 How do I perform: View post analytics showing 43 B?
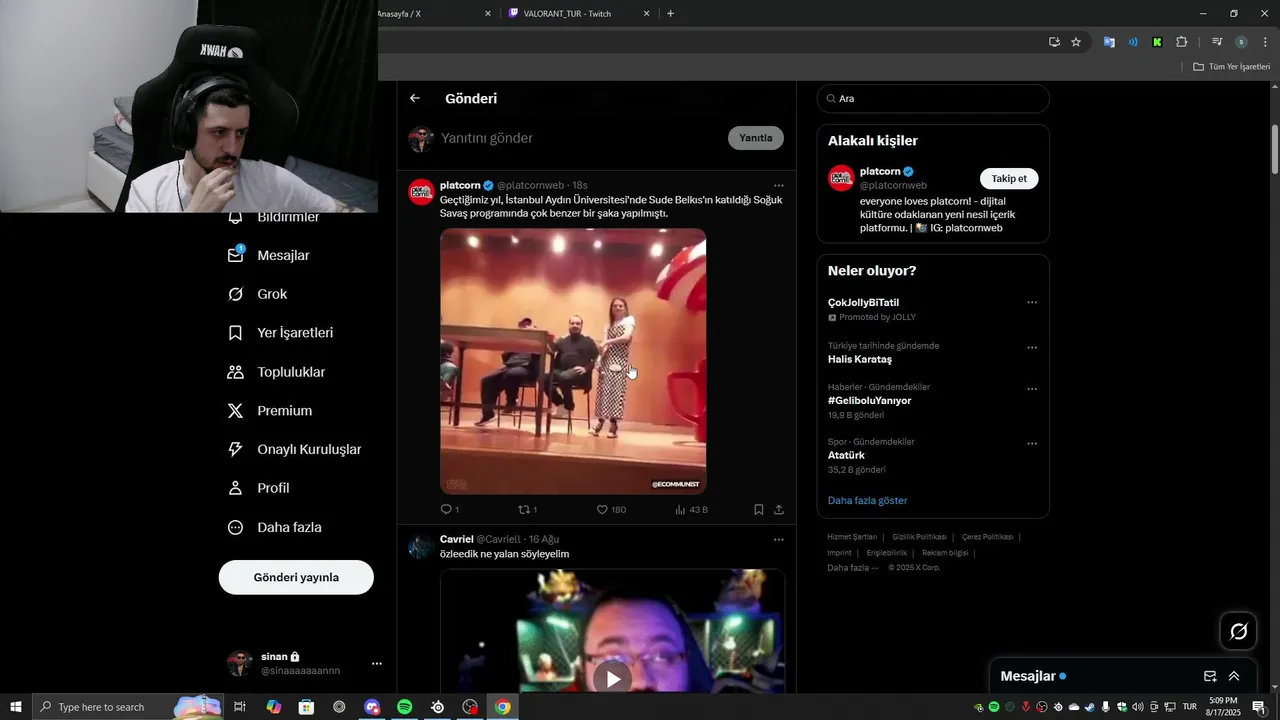691,510
